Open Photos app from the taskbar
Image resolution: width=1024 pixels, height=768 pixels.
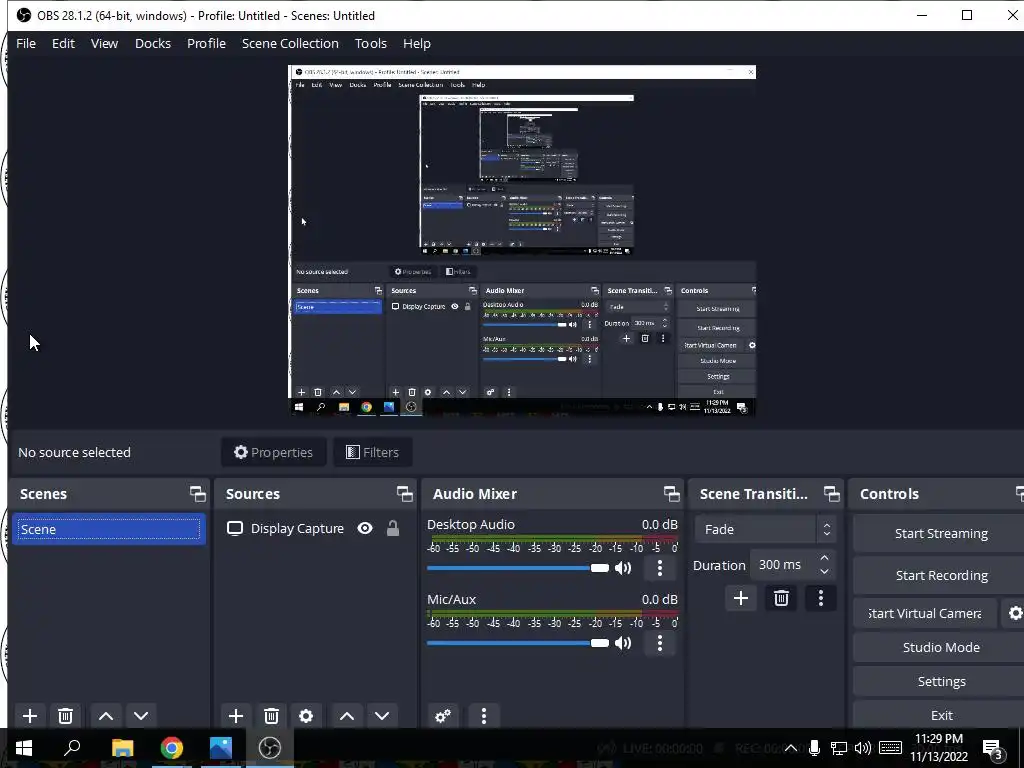click(221, 748)
